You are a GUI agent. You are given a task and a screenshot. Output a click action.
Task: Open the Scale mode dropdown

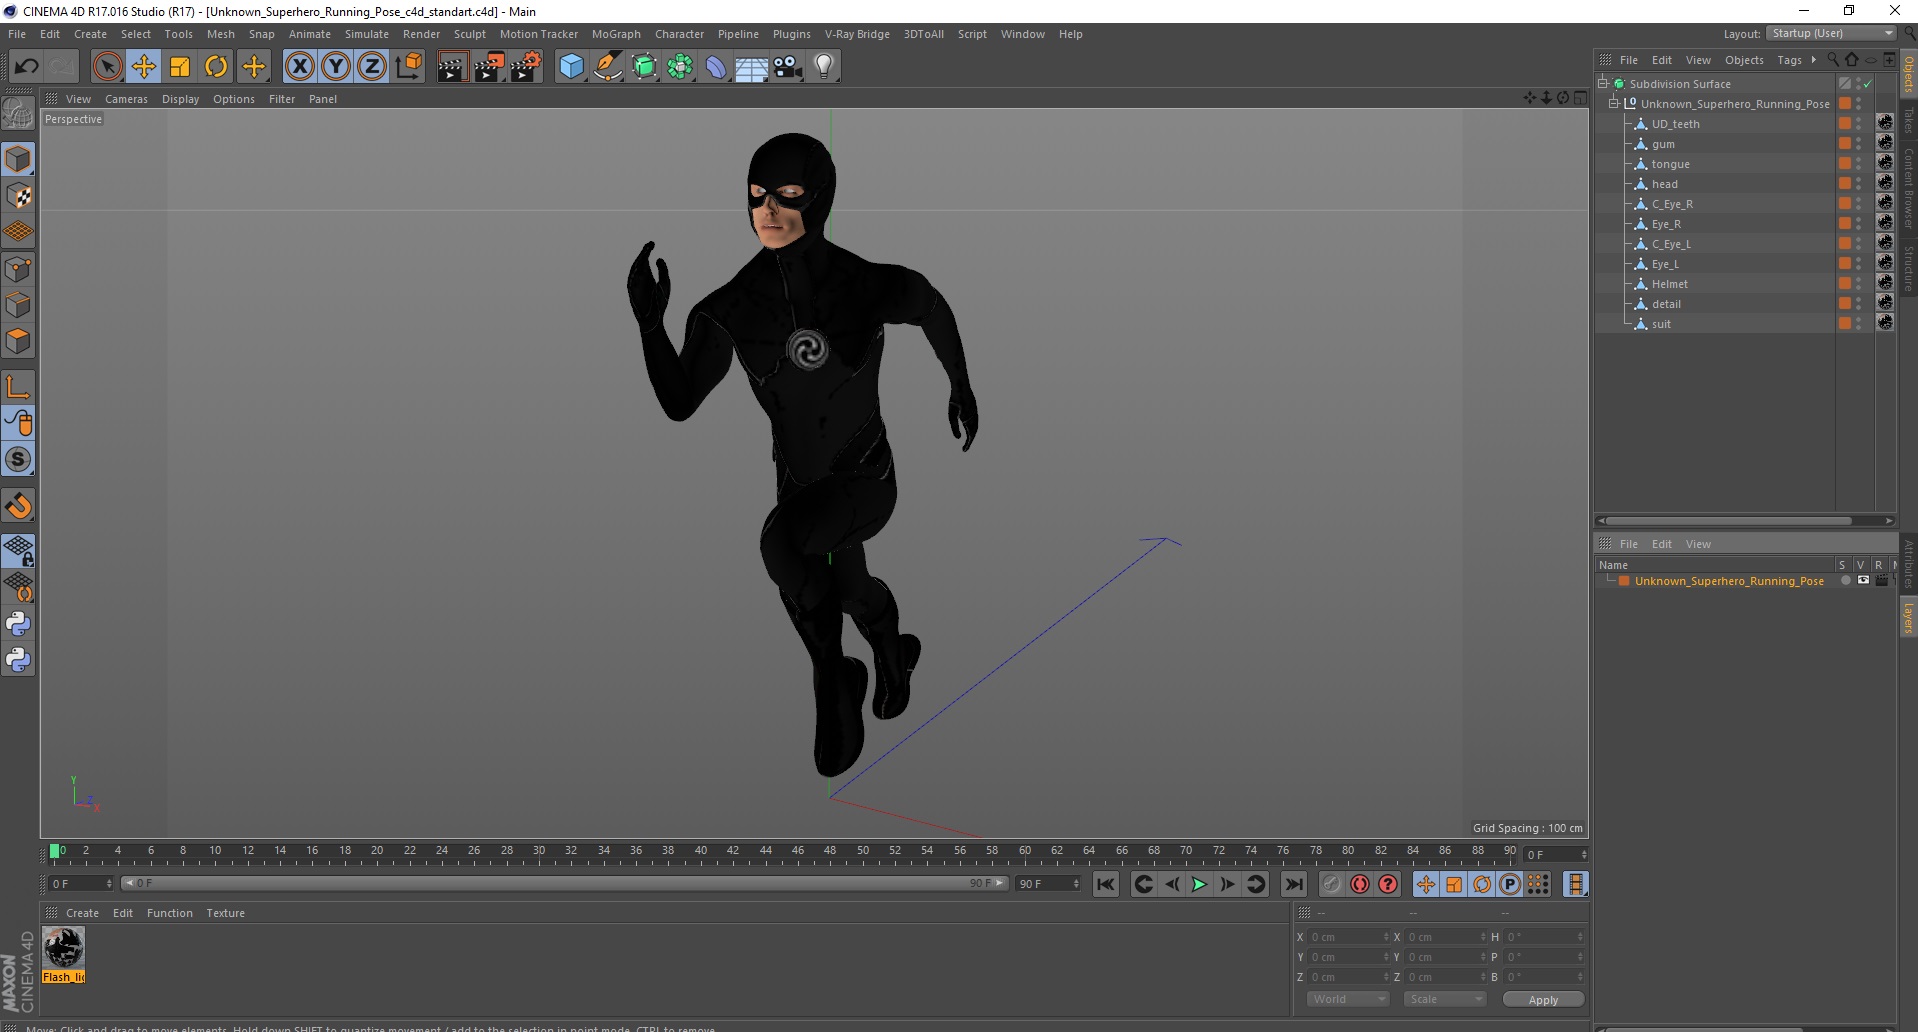pyautogui.click(x=1444, y=999)
